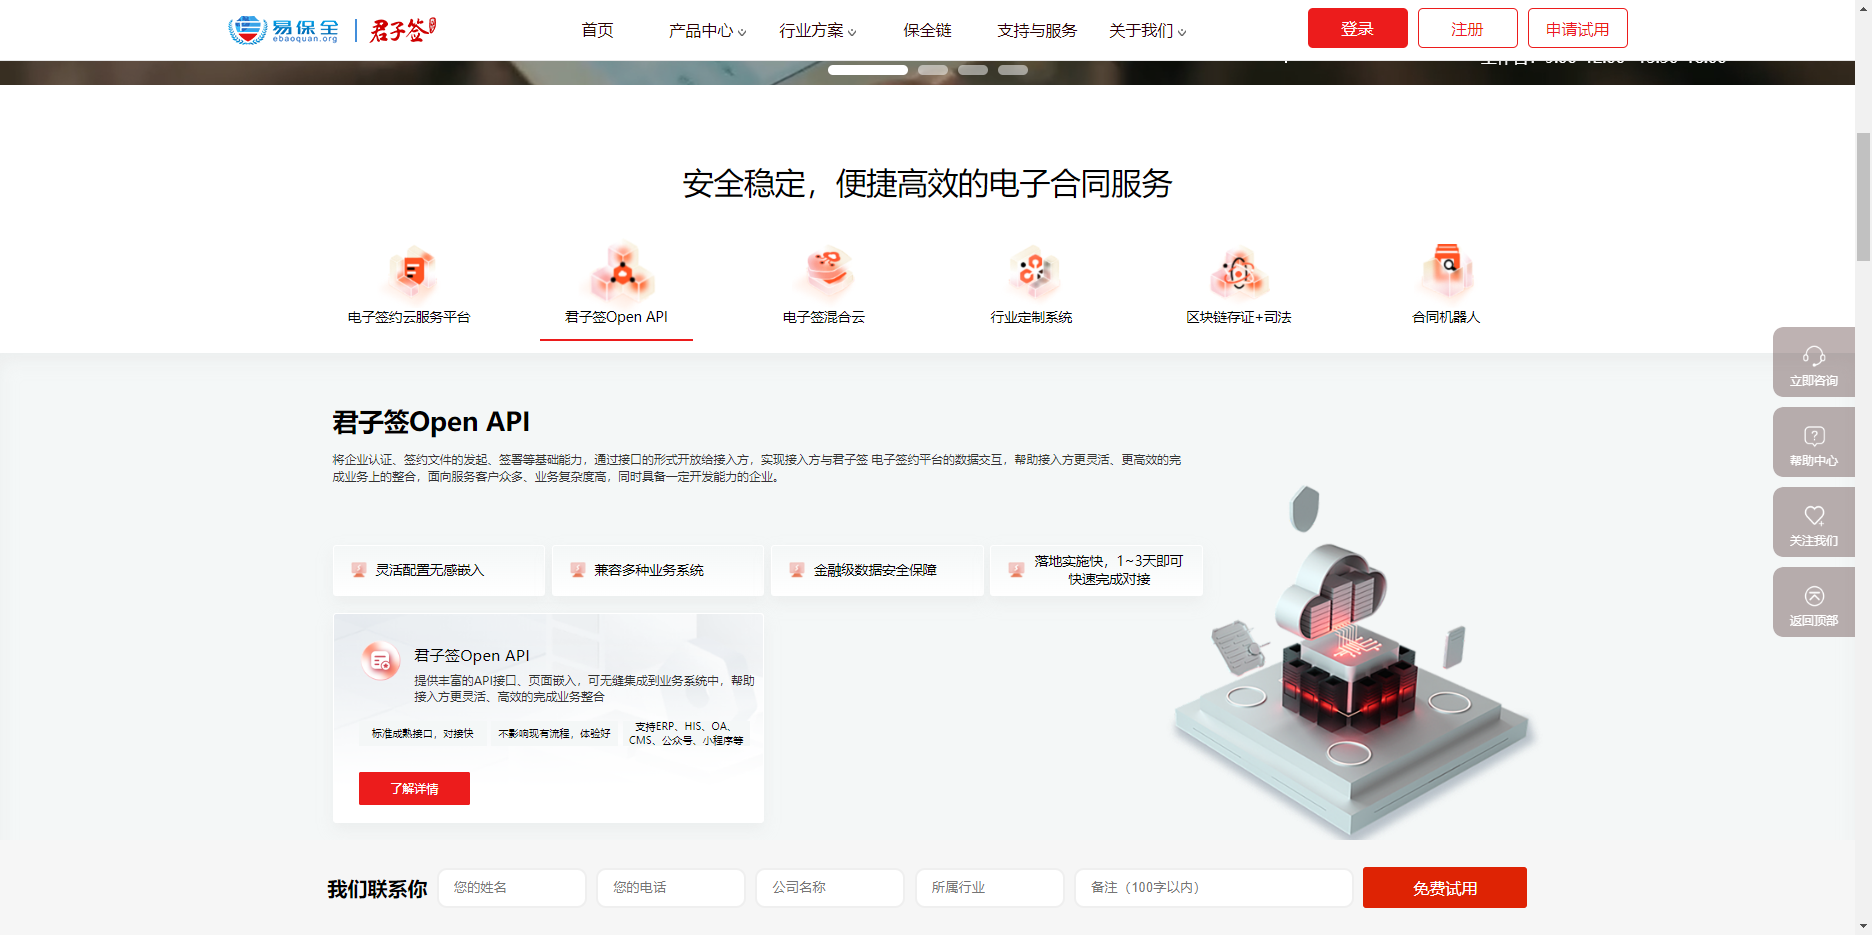The width and height of the screenshot is (1872, 935).
Task: Select the 电子签混合云 product icon
Action: tap(828, 271)
